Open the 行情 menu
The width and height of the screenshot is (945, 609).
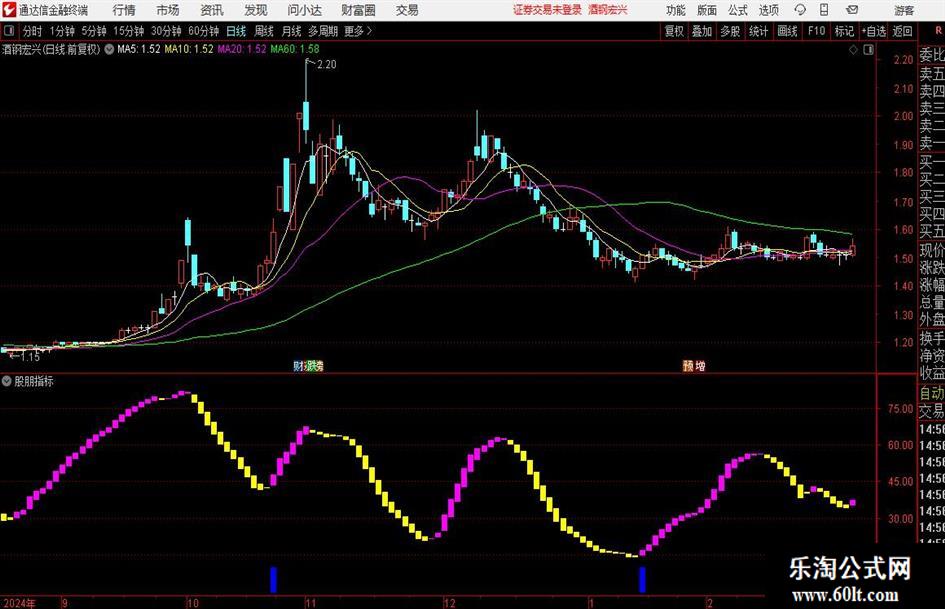pyautogui.click(x=124, y=10)
